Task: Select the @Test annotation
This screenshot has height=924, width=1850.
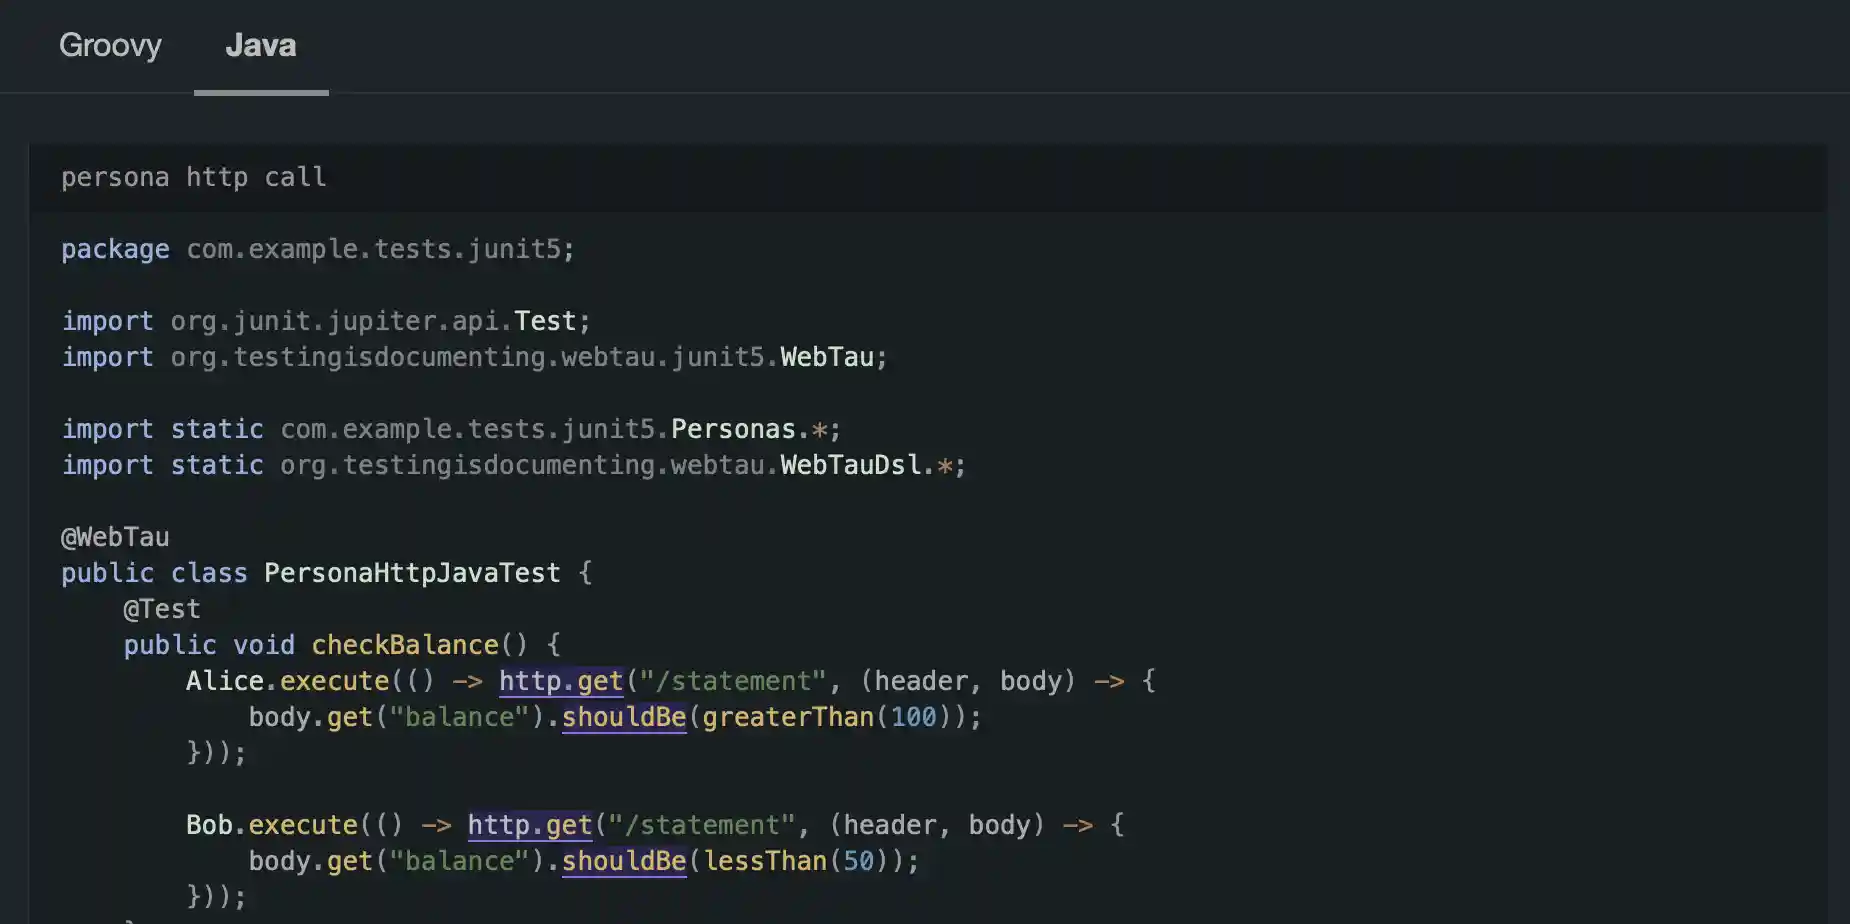Action: 161,608
